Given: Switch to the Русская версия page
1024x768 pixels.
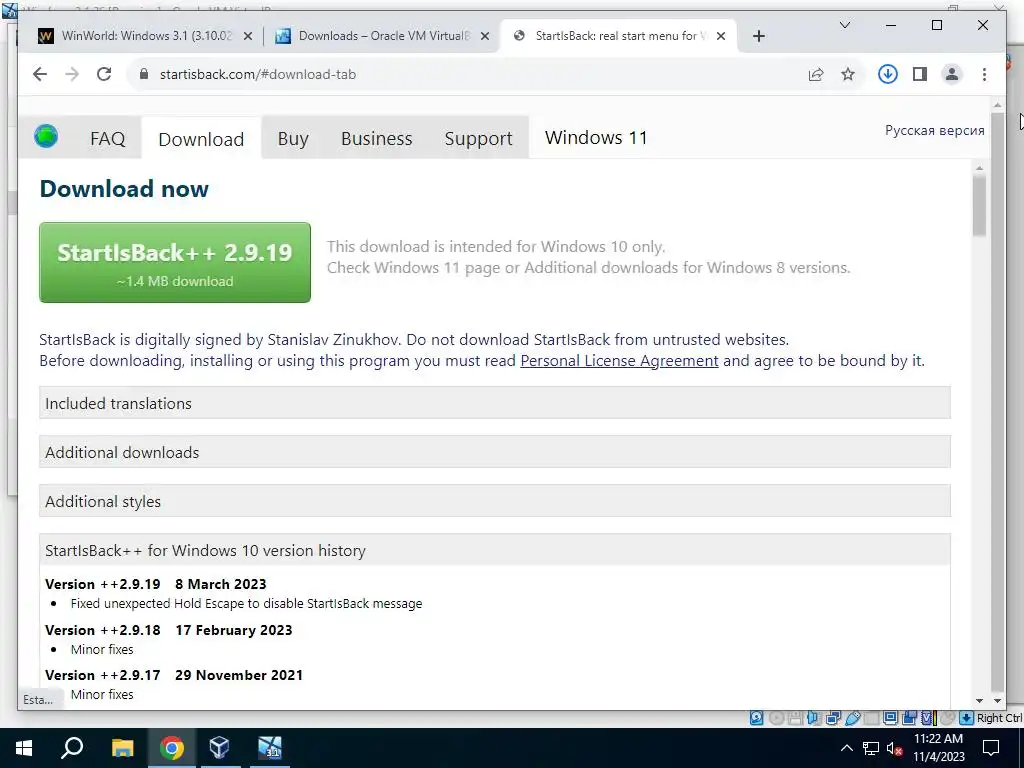Looking at the screenshot, I should click(935, 130).
